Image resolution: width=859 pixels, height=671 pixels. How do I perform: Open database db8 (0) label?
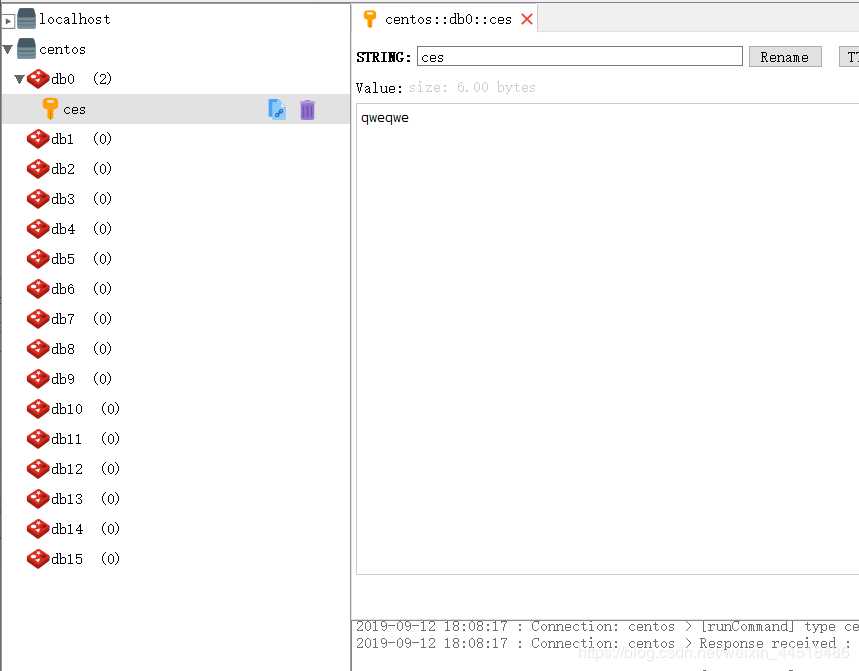(81, 349)
